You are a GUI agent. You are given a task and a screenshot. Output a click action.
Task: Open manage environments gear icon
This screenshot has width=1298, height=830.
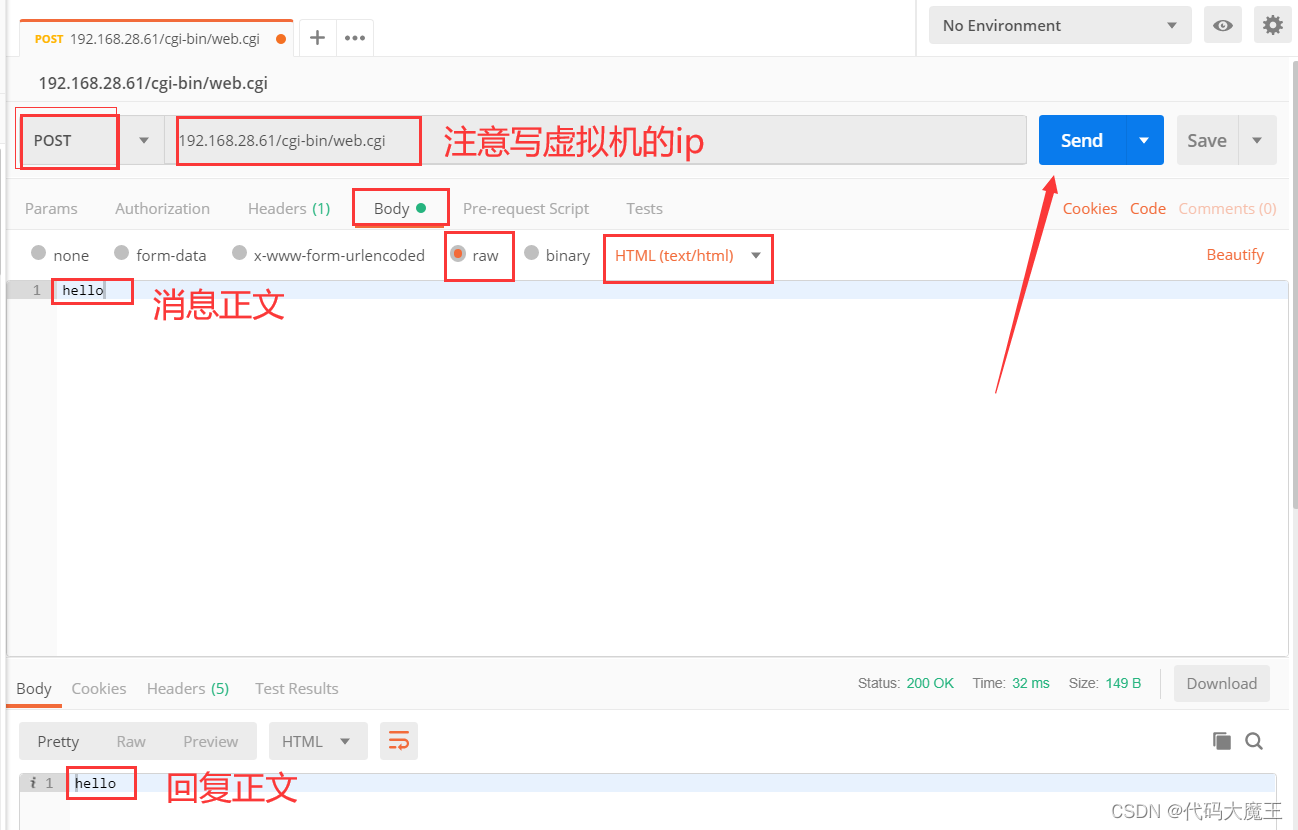[x=1273, y=26]
